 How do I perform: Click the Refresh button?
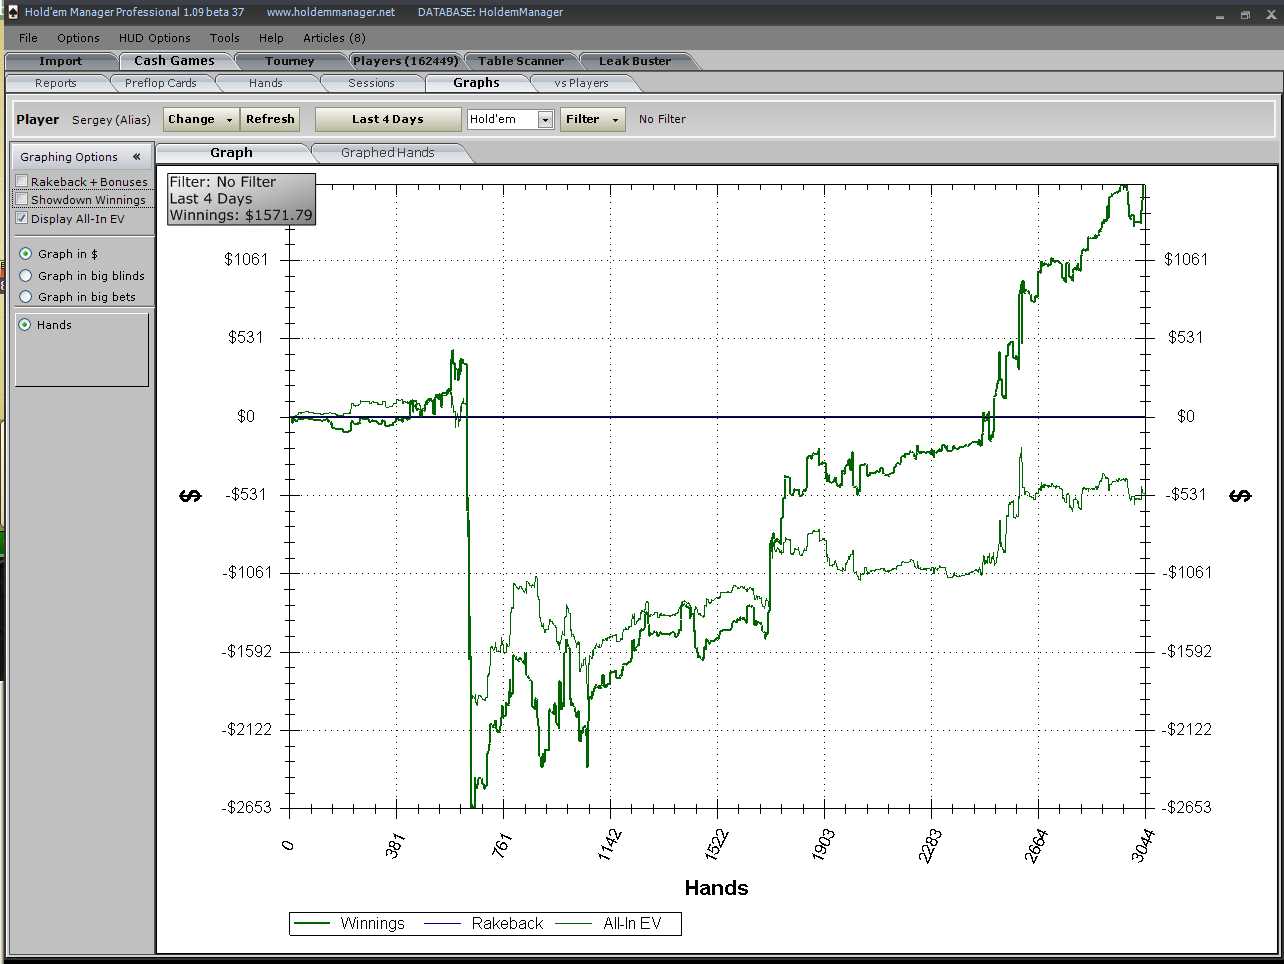coord(270,119)
